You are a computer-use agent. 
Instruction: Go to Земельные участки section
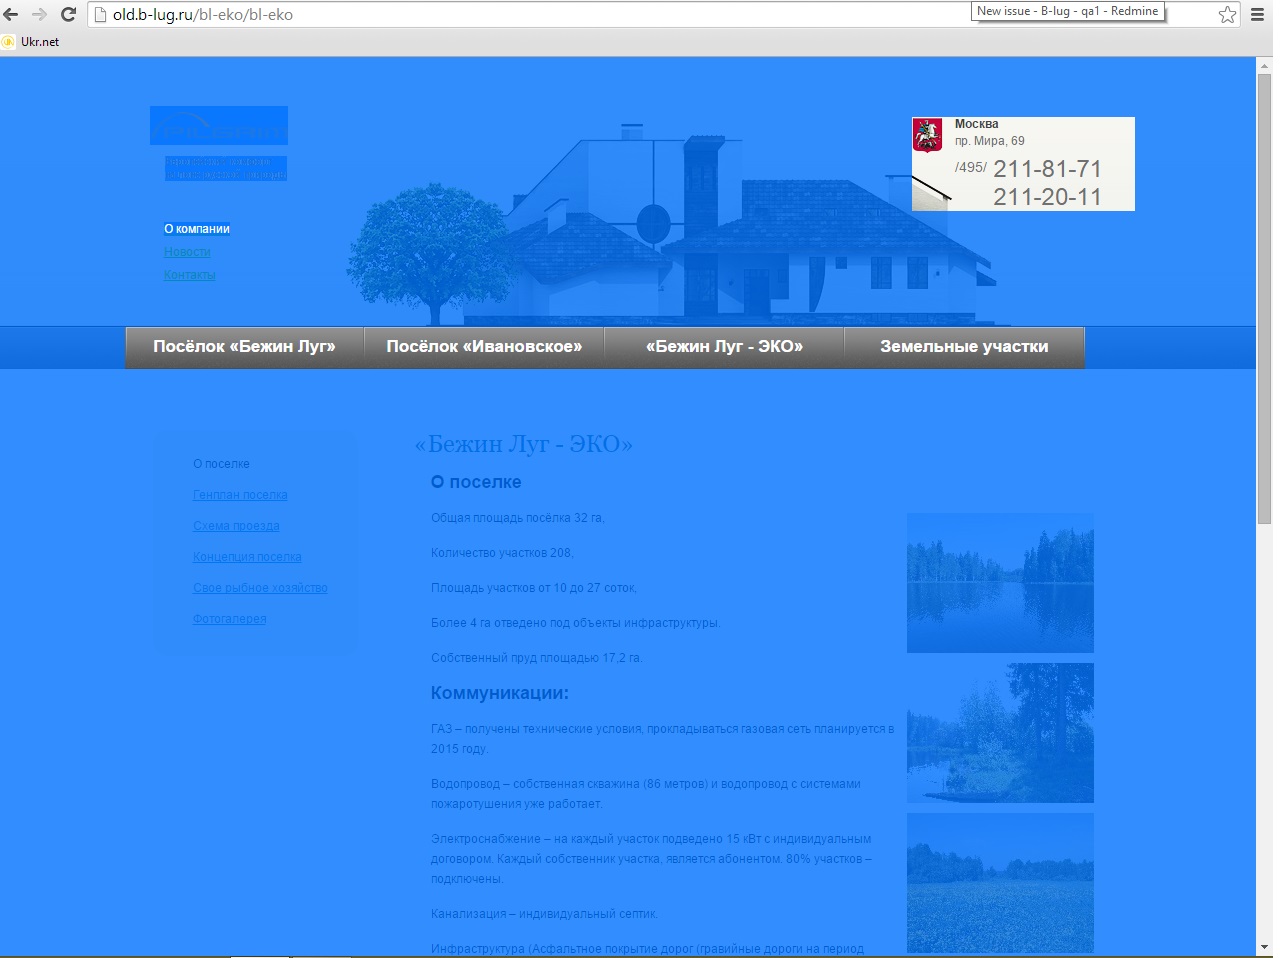tap(964, 347)
